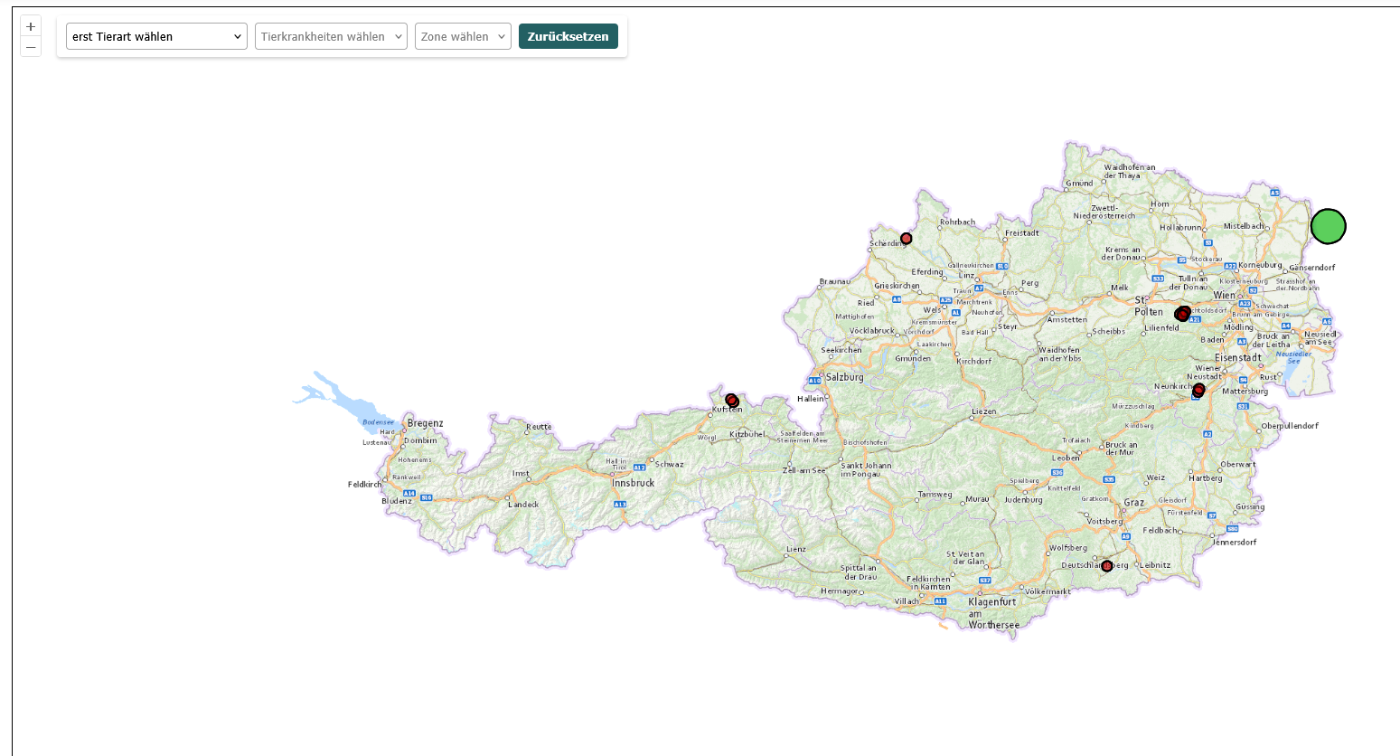
Task: Click the red marker cluster at Kufstein
Action: (732, 400)
